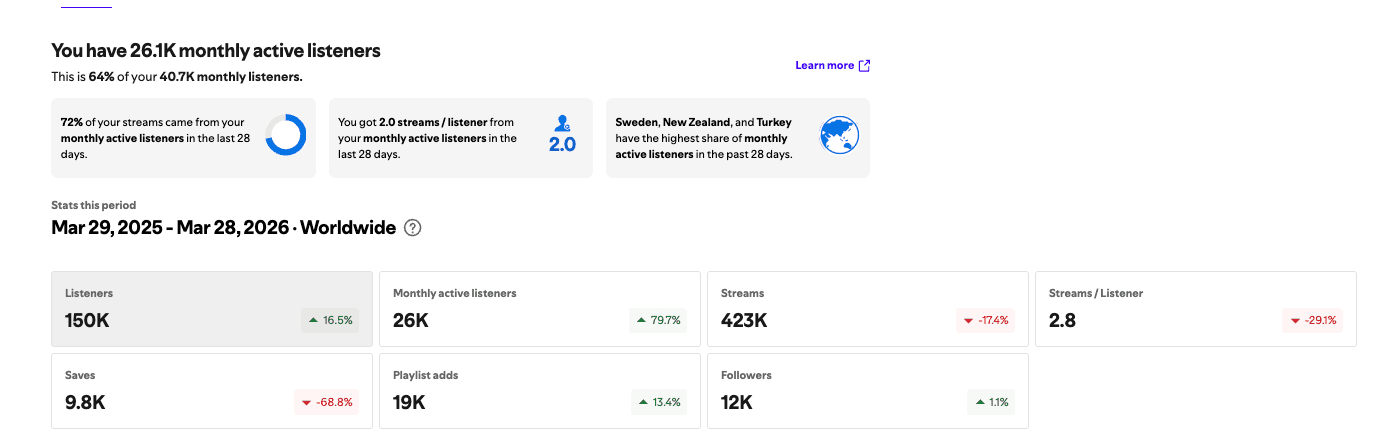Click the 9.8K saves value

click(85, 402)
